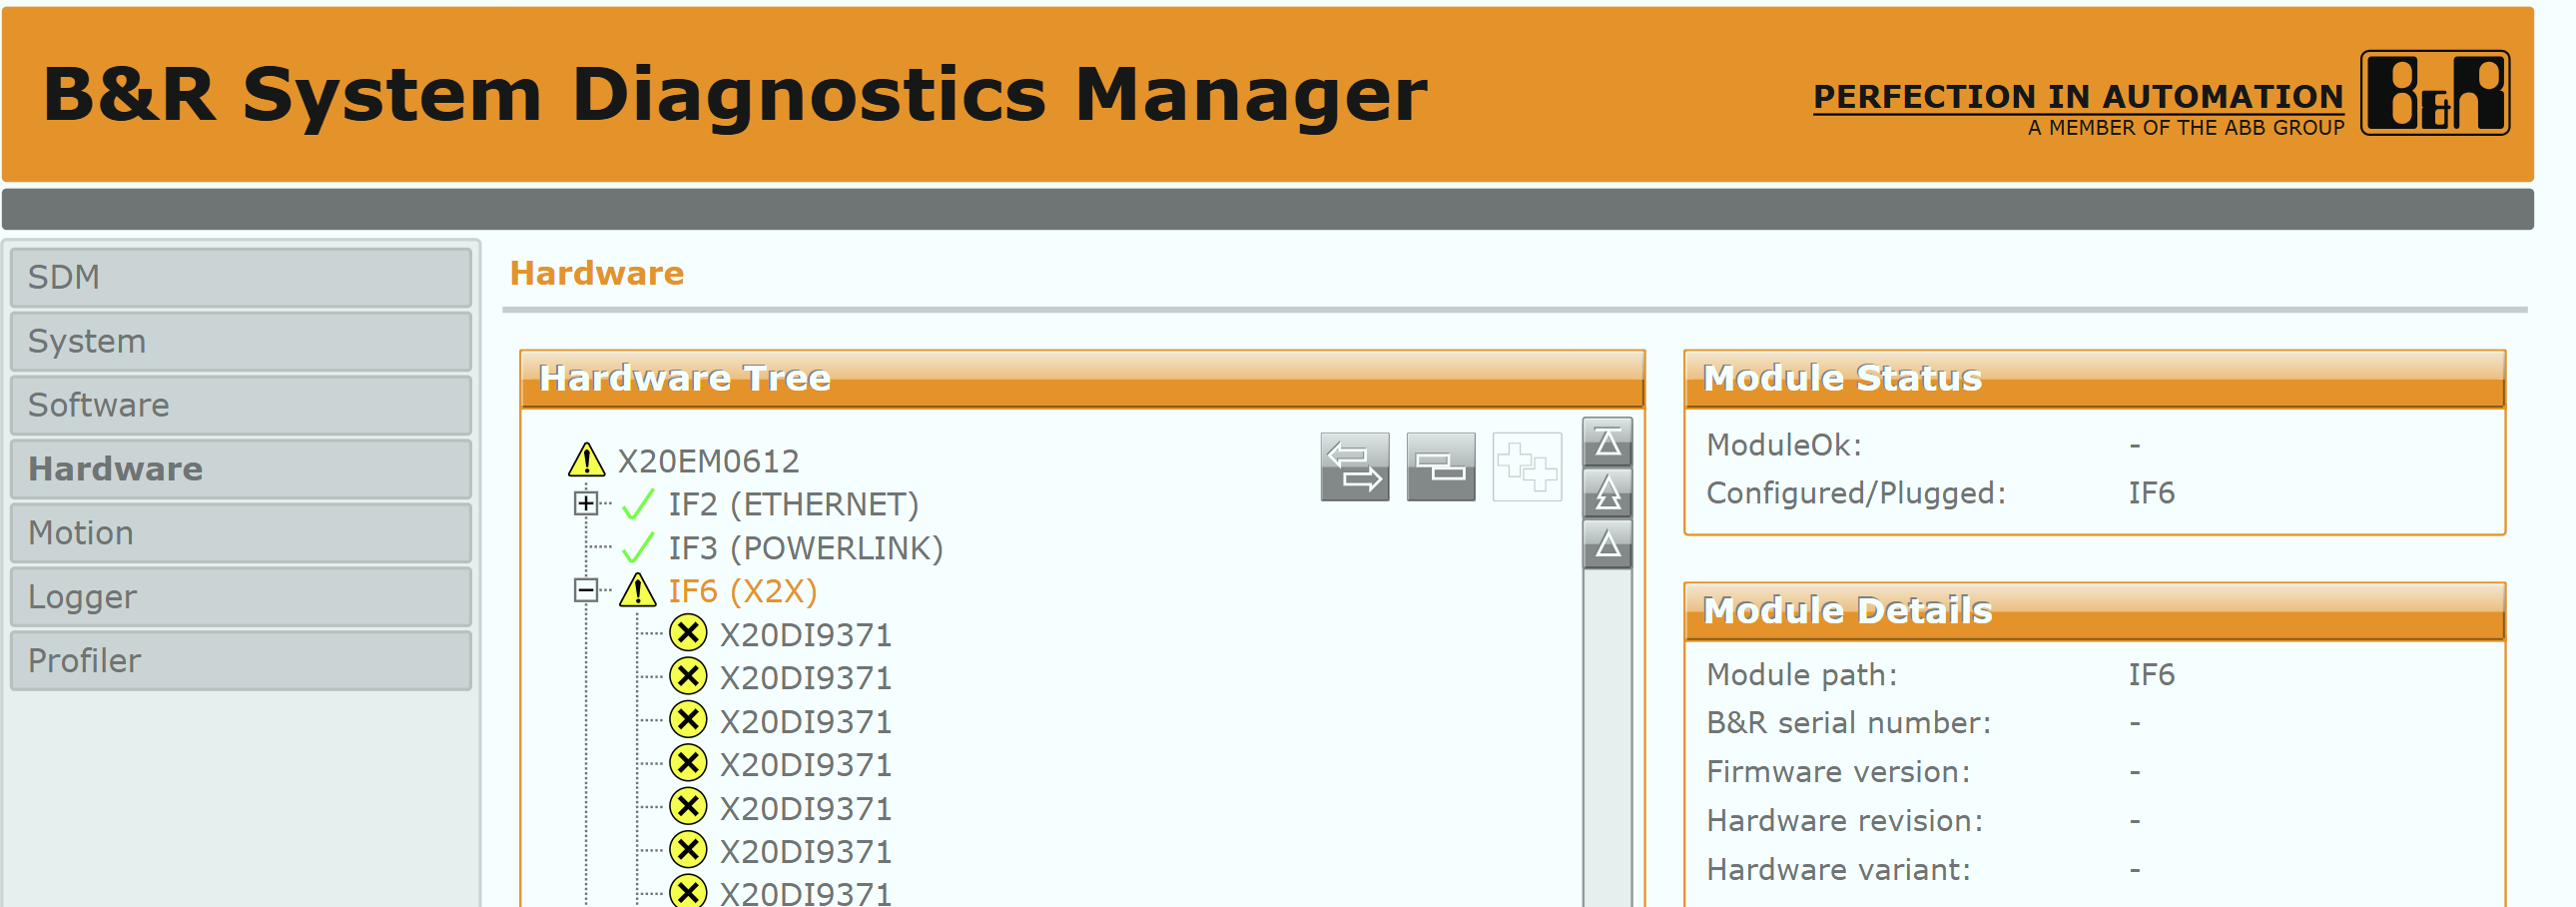Image resolution: width=2576 pixels, height=907 pixels.
Task: Go to the Software section
Action: 241,405
